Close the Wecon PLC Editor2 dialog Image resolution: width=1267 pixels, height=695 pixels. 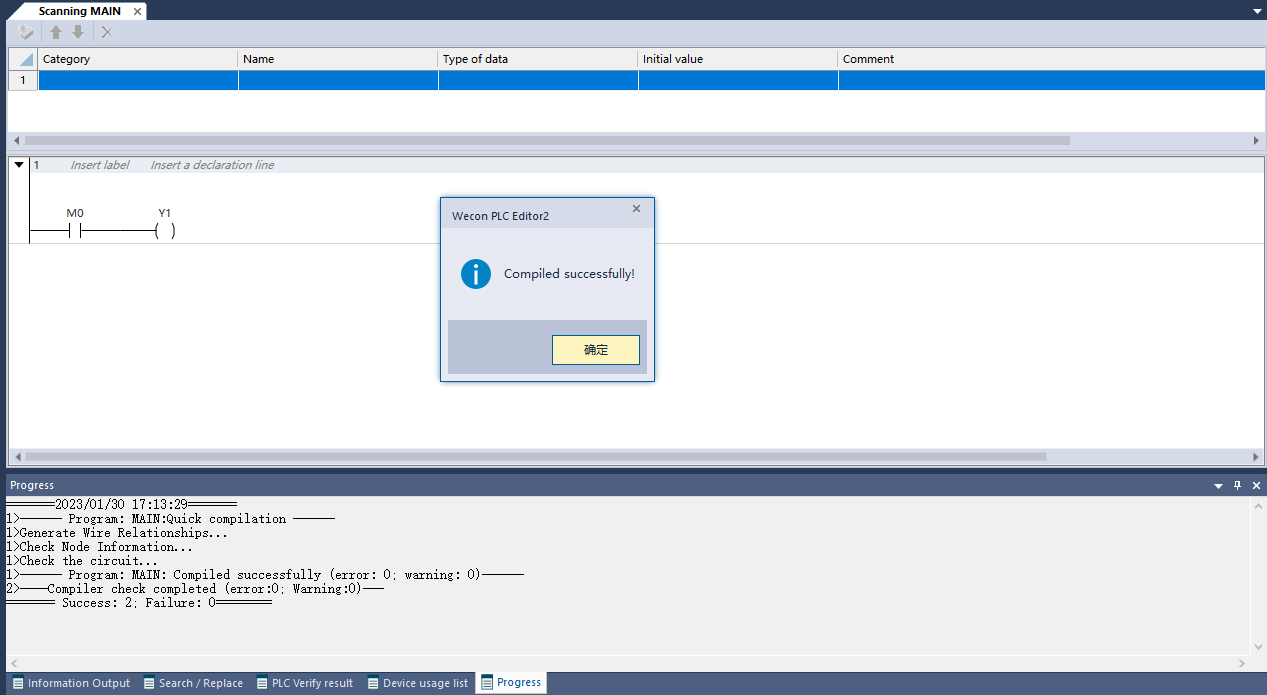pyautogui.click(x=636, y=209)
